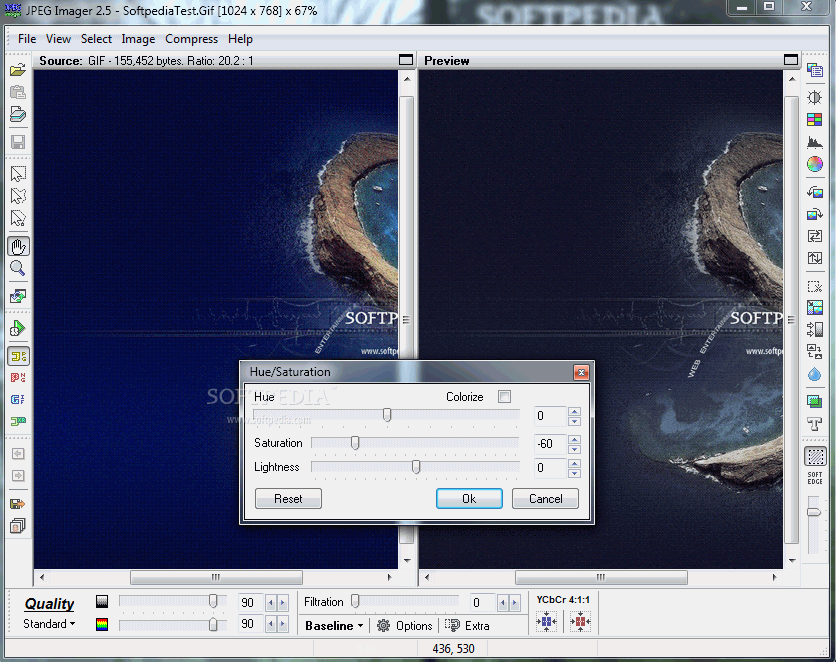Open the brightness/contrast tool icon
The height and width of the screenshot is (662, 836).
(x=814, y=98)
